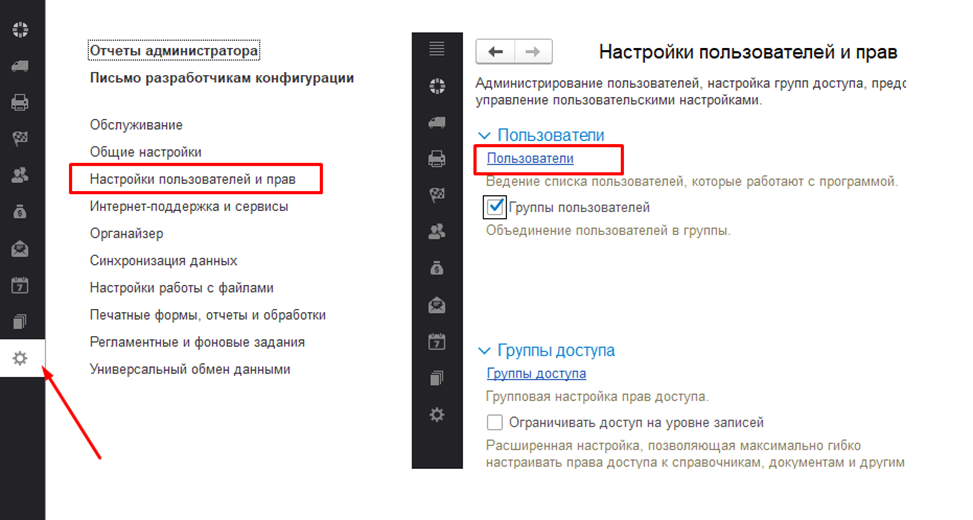Collapse the Группы доступа section chevron

(x=485, y=351)
